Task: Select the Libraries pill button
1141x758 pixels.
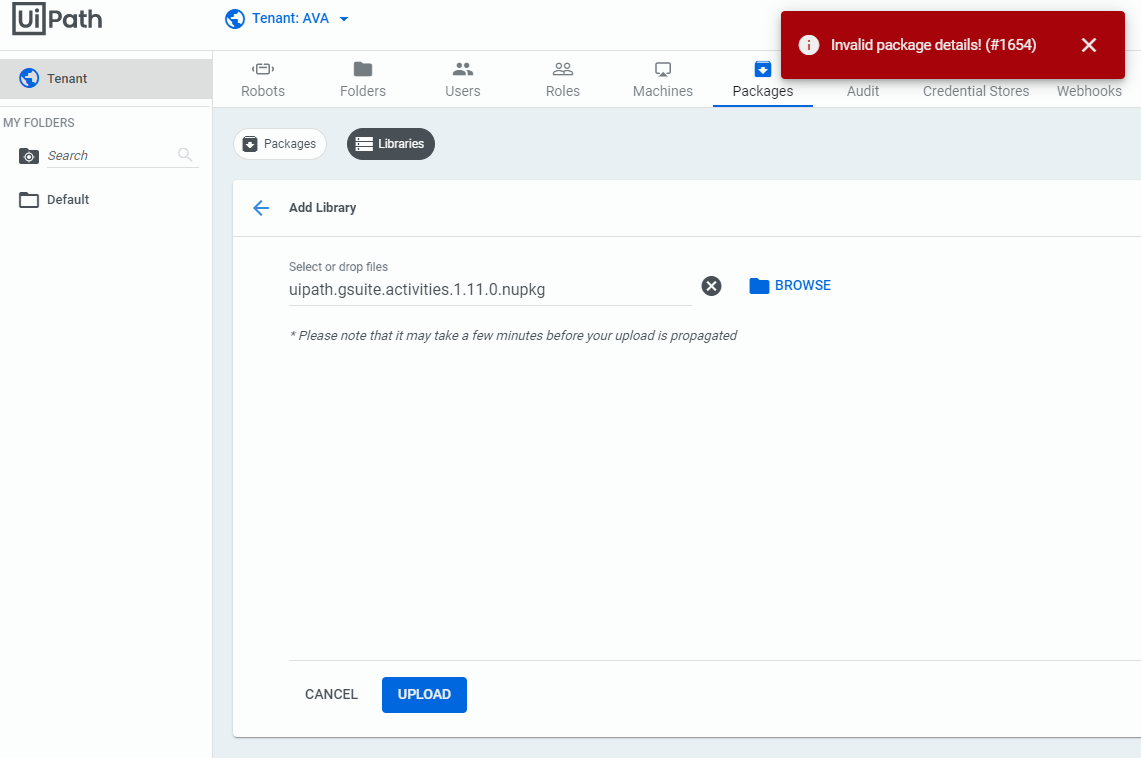Action: pos(391,144)
